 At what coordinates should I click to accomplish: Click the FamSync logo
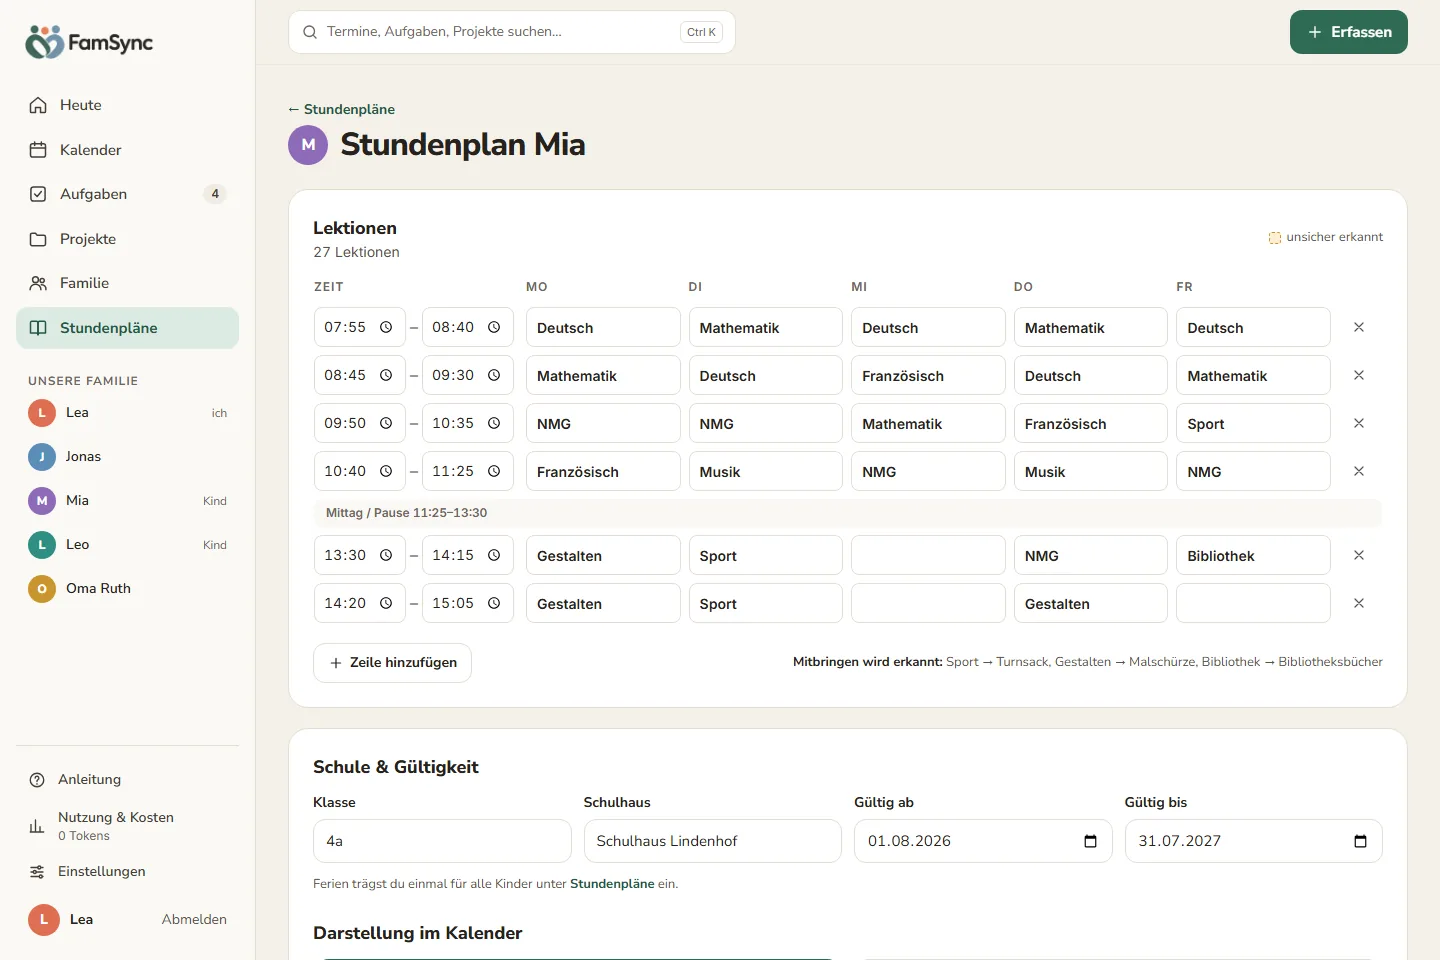(x=89, y=42)
